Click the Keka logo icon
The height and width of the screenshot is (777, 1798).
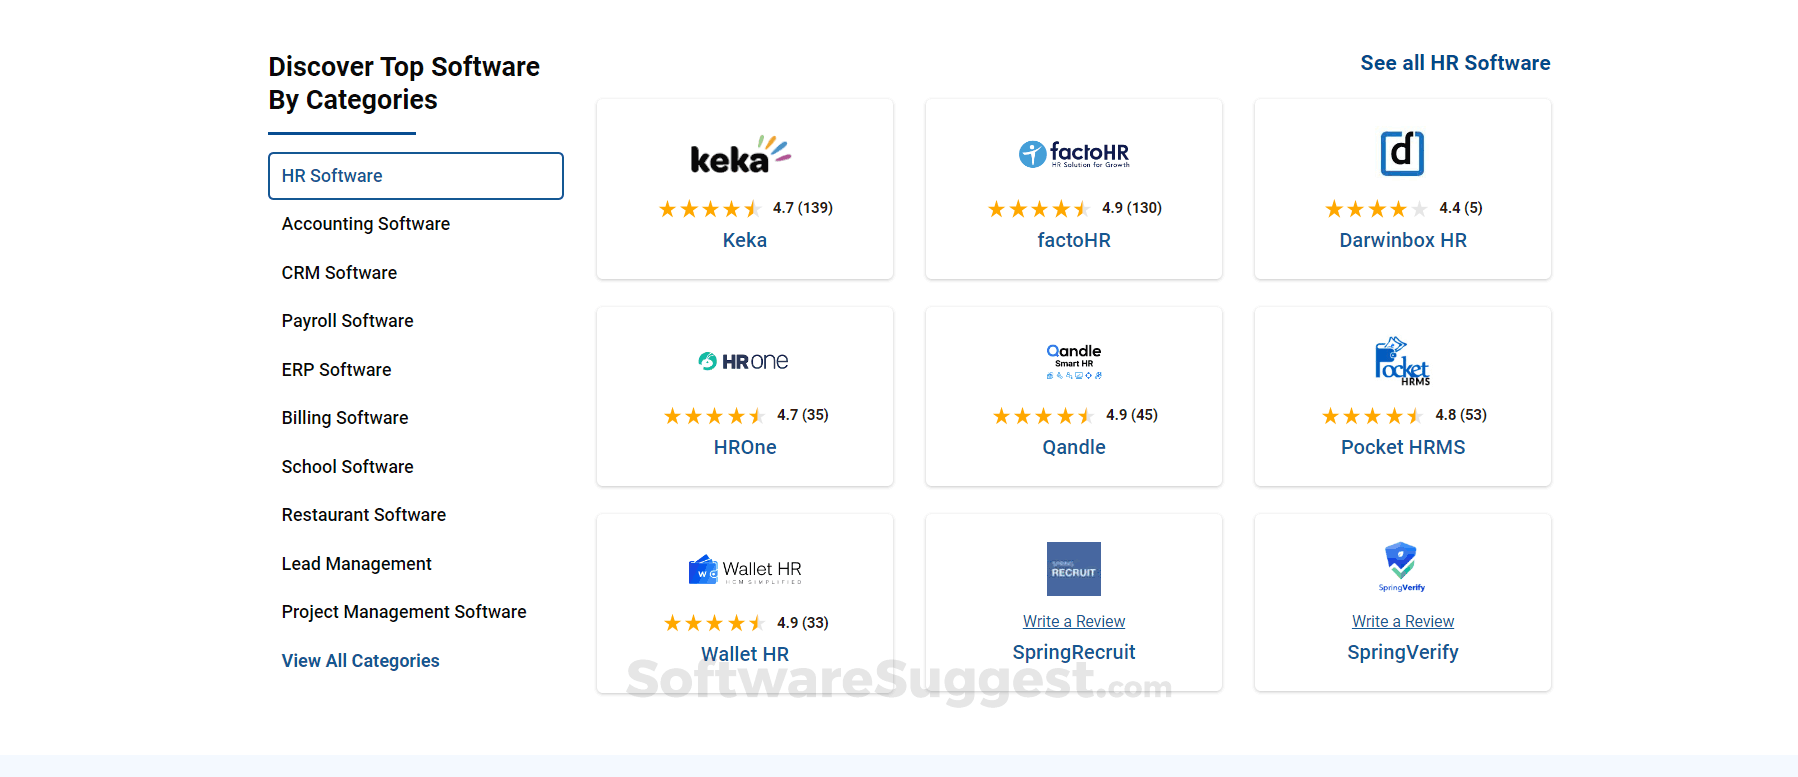pos(740,155)
